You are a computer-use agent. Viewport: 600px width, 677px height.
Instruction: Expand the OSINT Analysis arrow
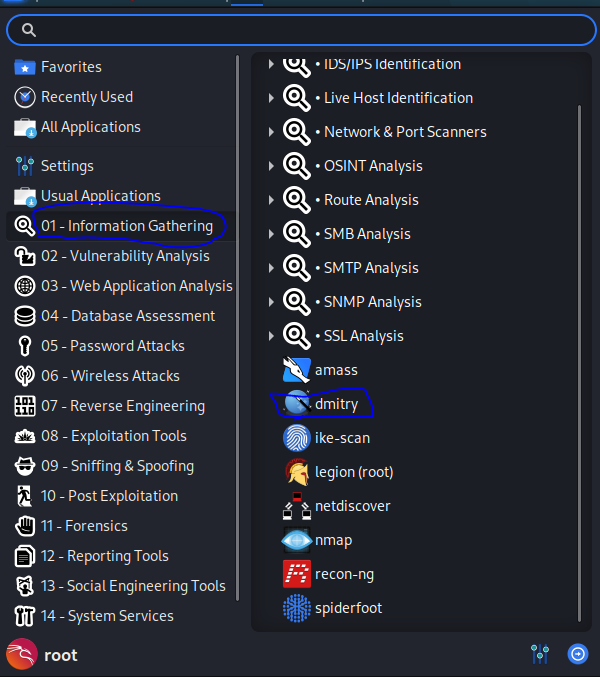[x=271, y=166]
